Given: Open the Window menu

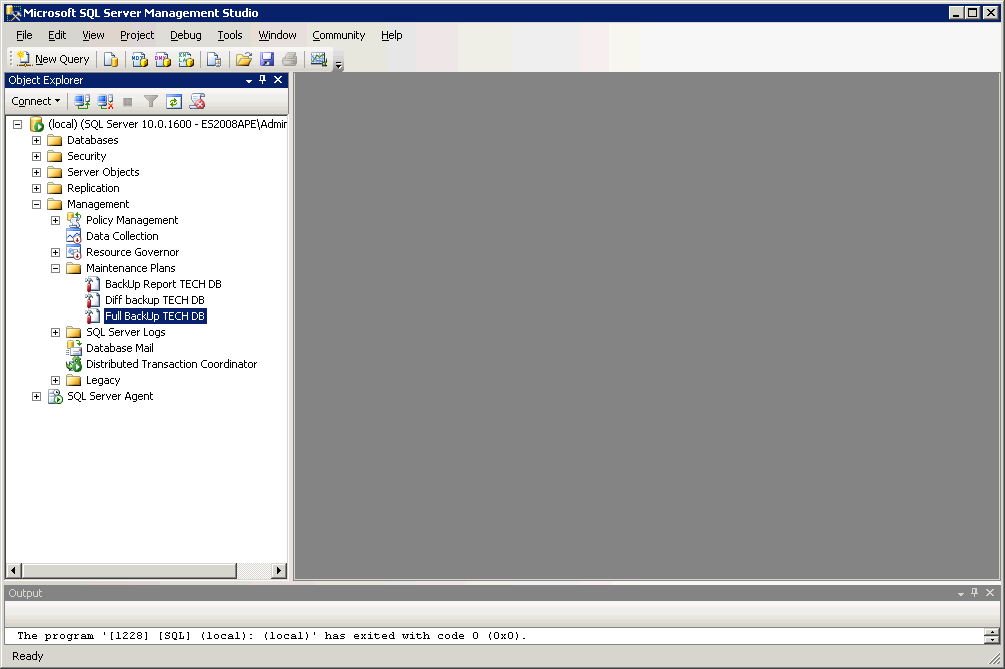Looking at the screenshot, I should (x=277, y=35).
